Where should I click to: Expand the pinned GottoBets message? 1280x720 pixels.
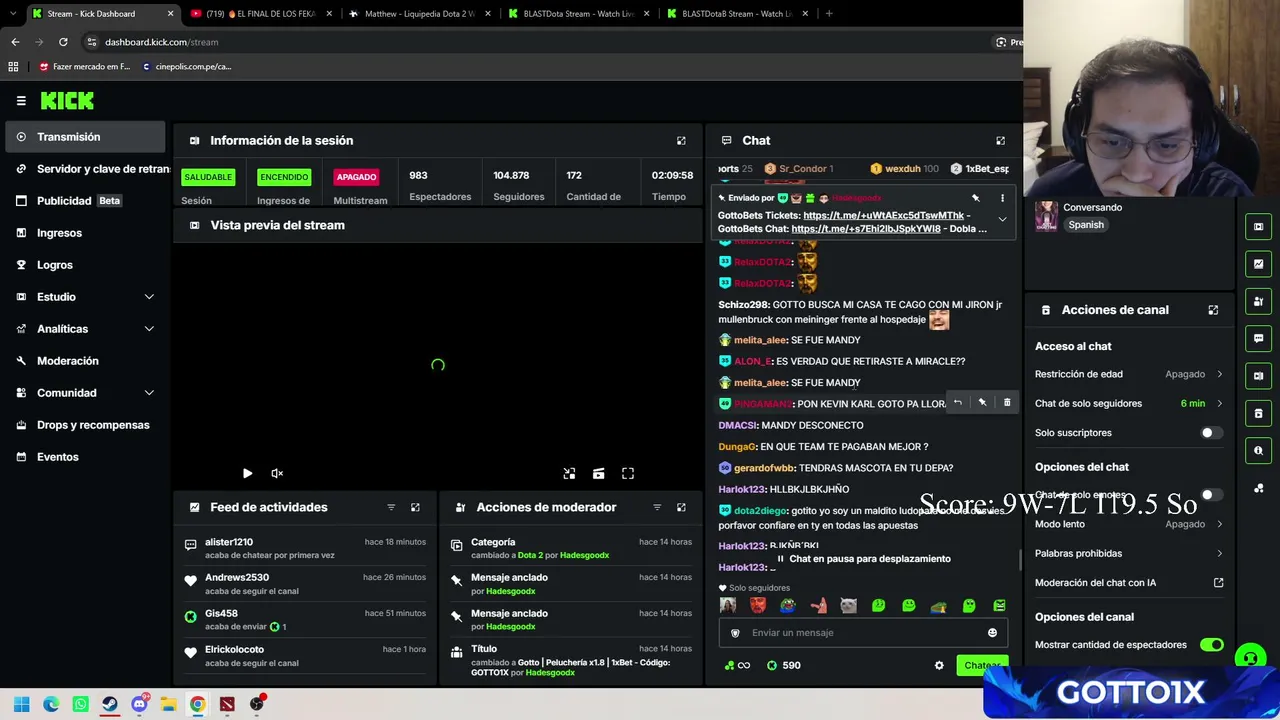click(1002, 220)
